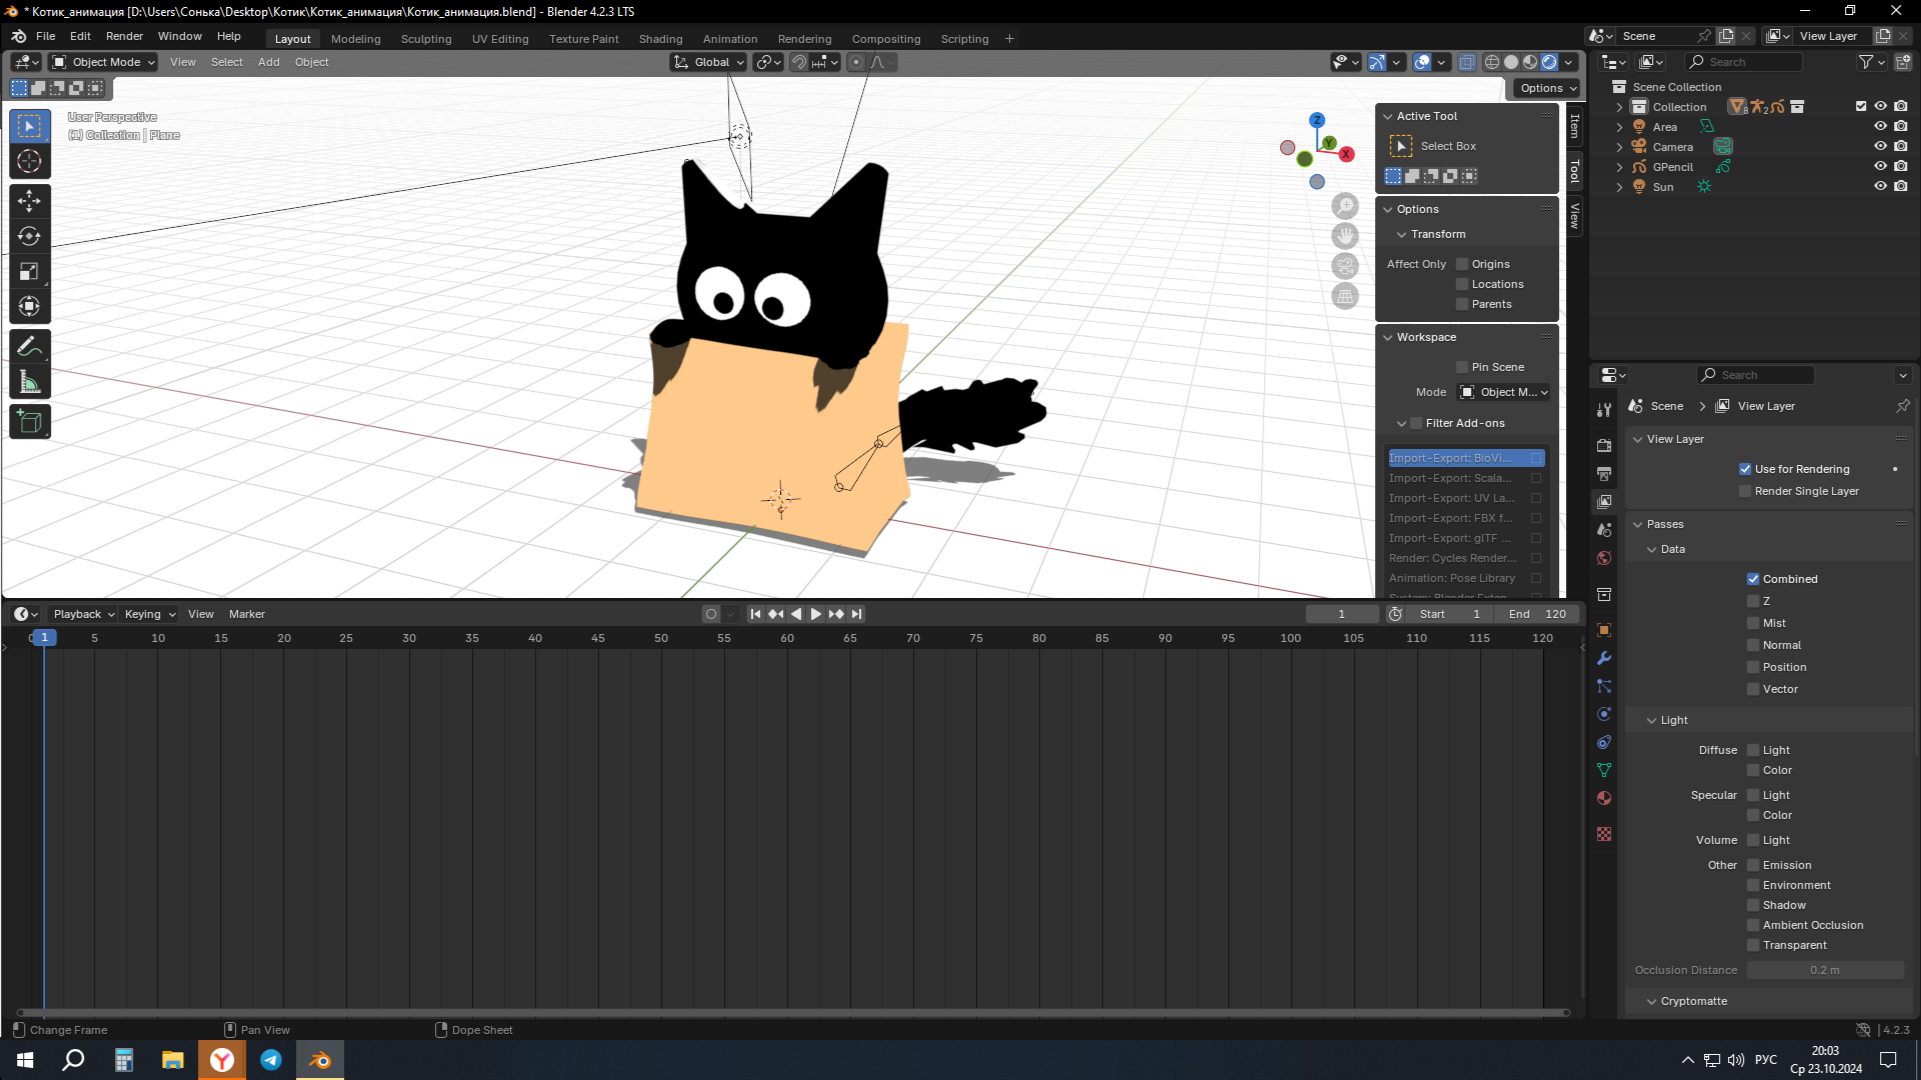Expand the Cryptomatte panel
The height and width of the screenshot is (1080, 1921).
(1652, 1001)
